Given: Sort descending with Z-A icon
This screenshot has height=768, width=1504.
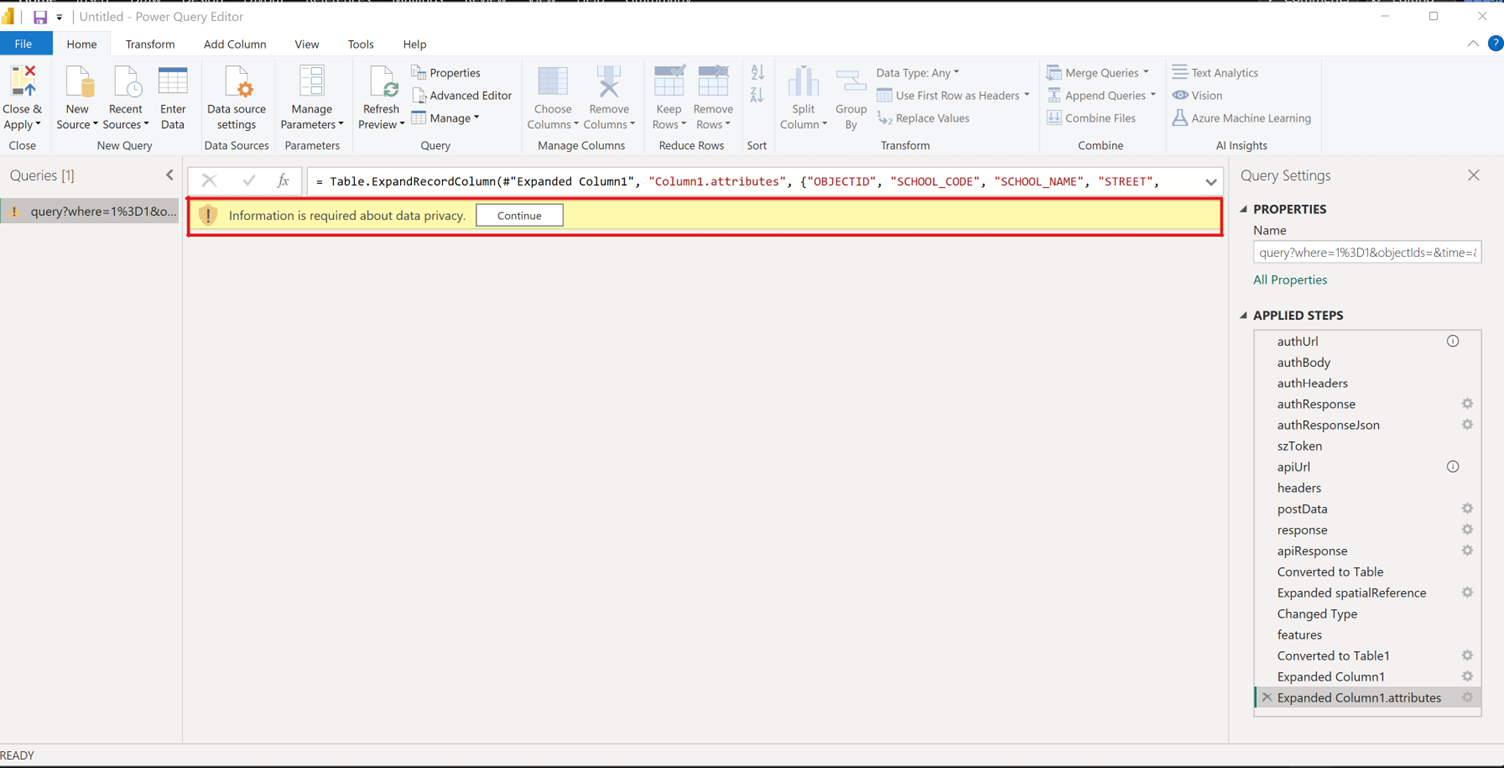Looking at the screenshot, I should [x=757, y=96].
